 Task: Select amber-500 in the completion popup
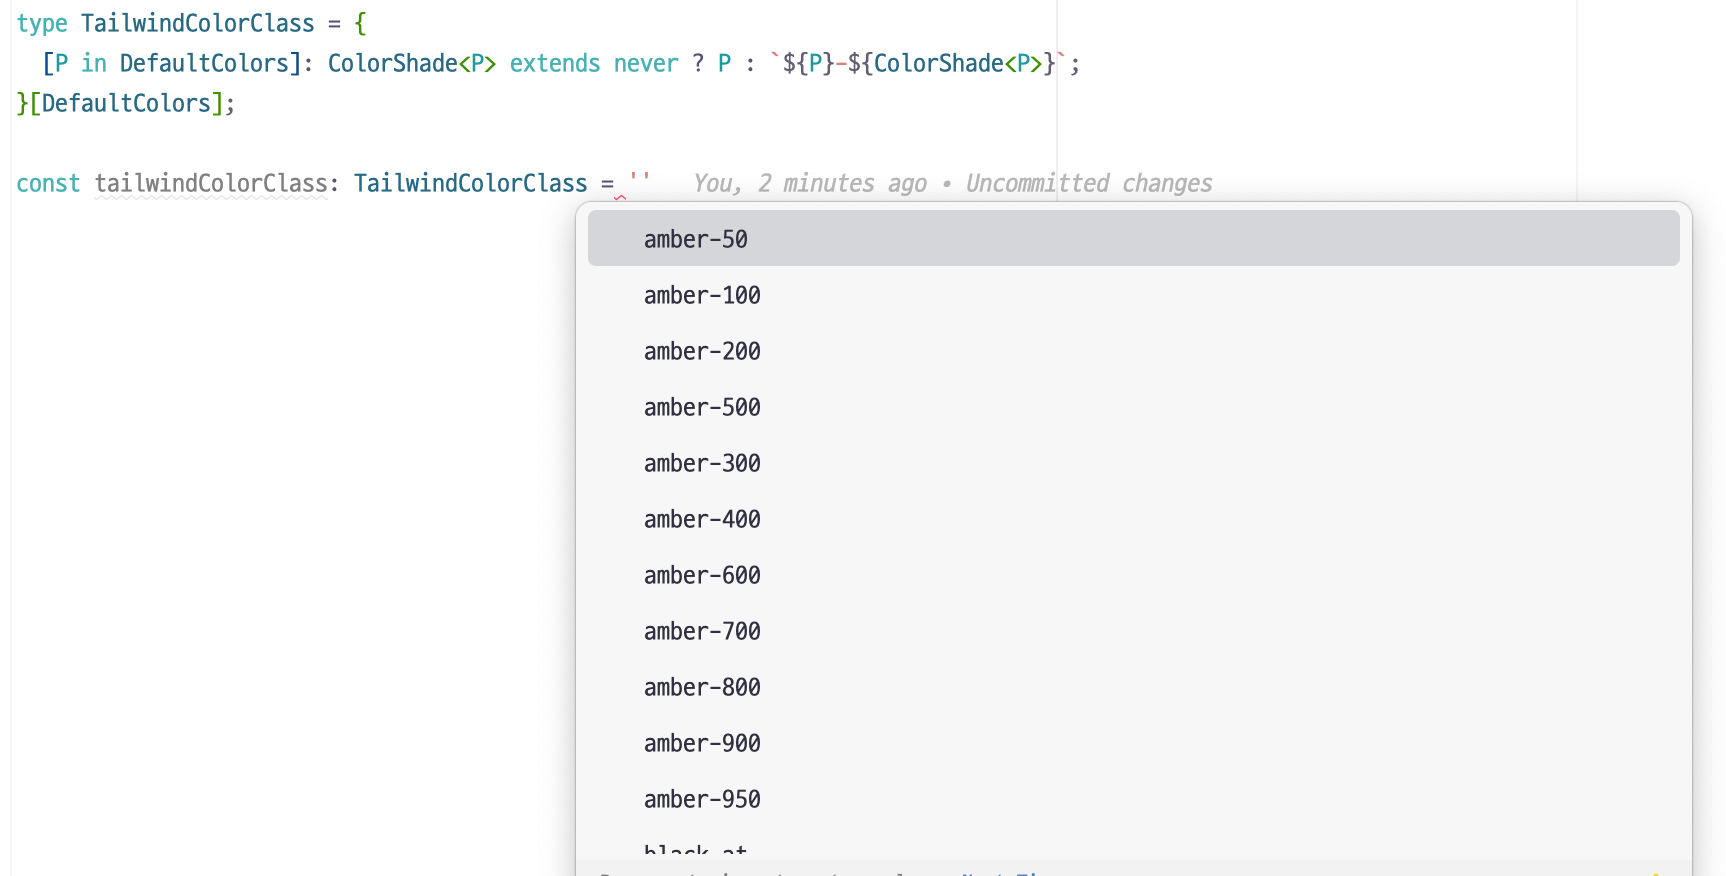(x=702, y=407)
